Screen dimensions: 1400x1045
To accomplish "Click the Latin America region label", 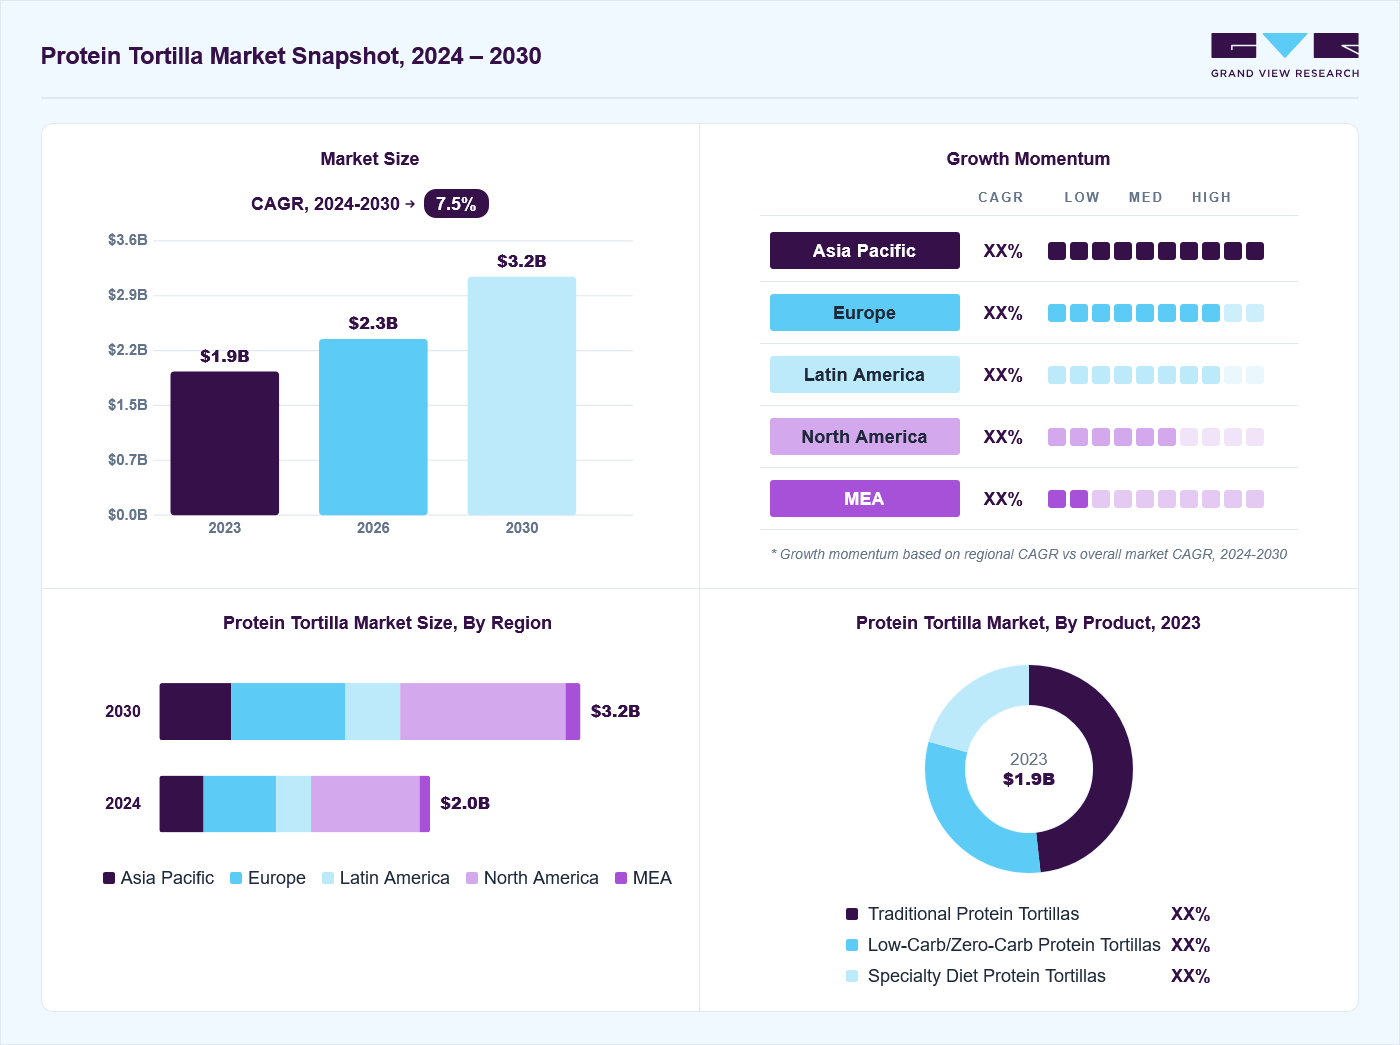I will 865,375.
